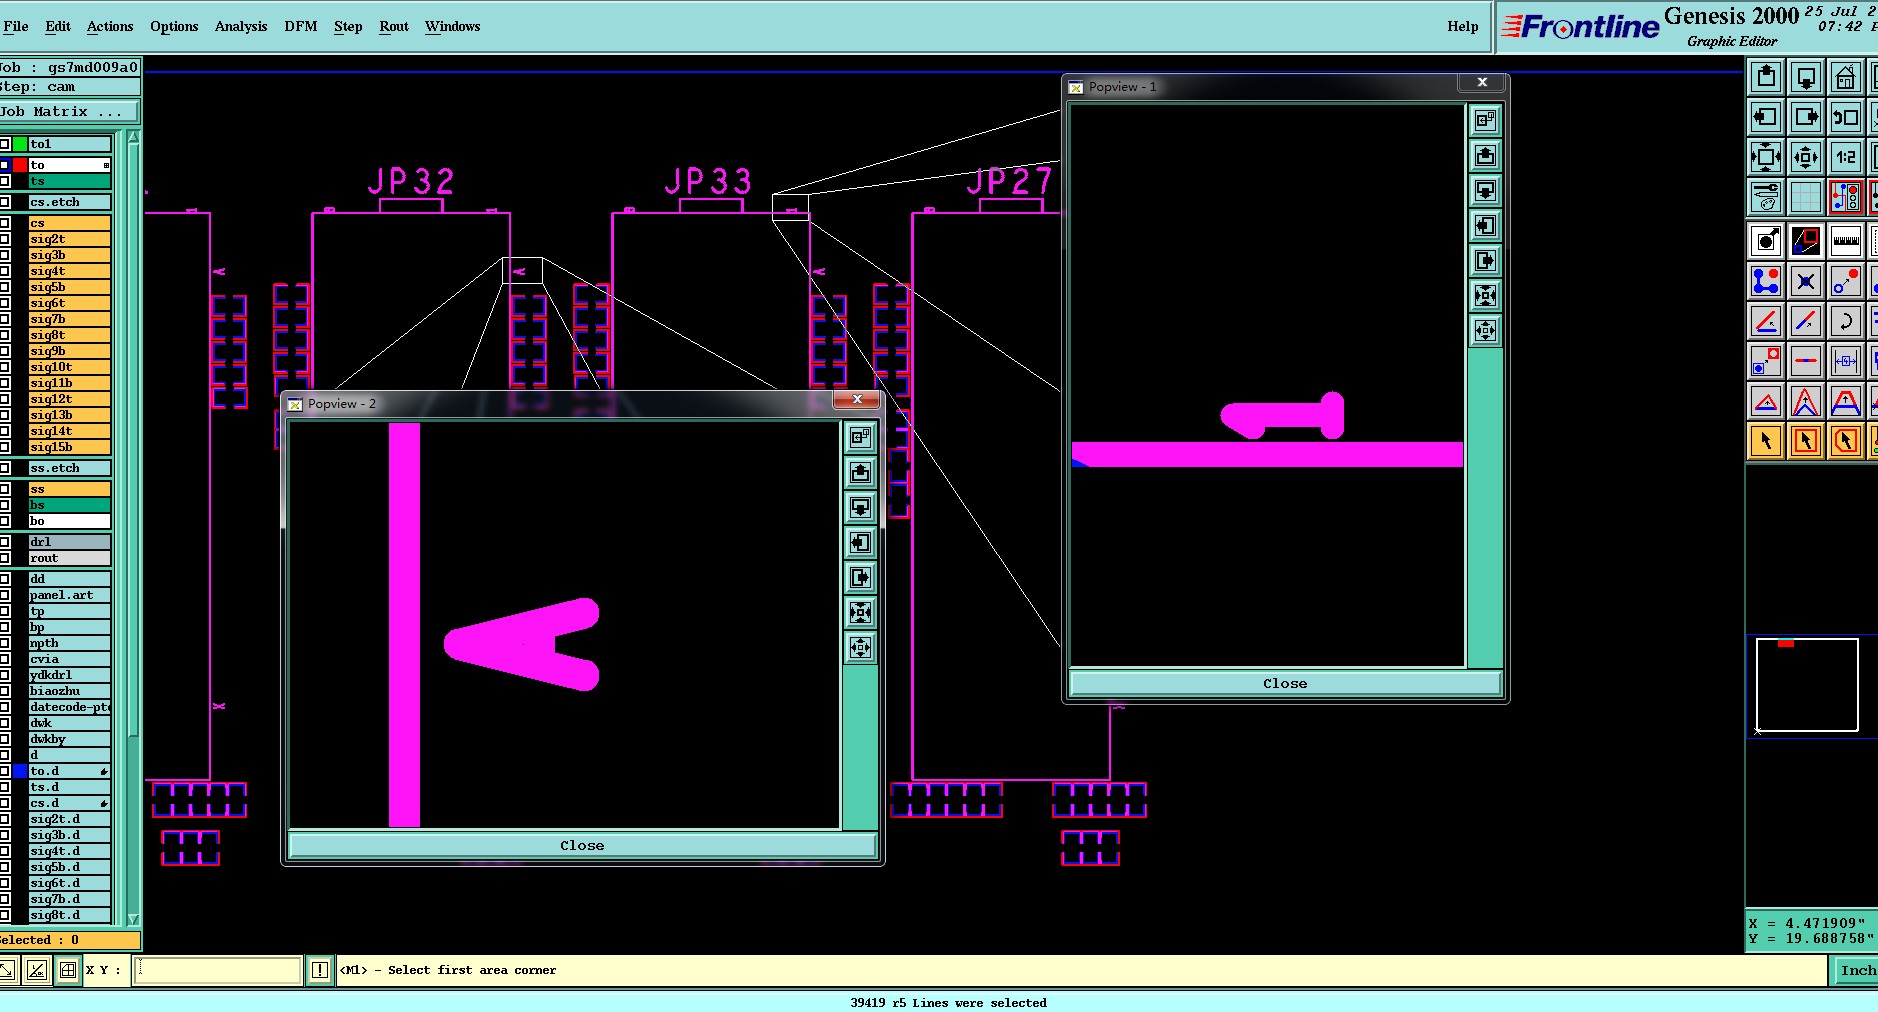Open the Job Matrix ... panel
Screen dimensions: 1878x1012
69,112
